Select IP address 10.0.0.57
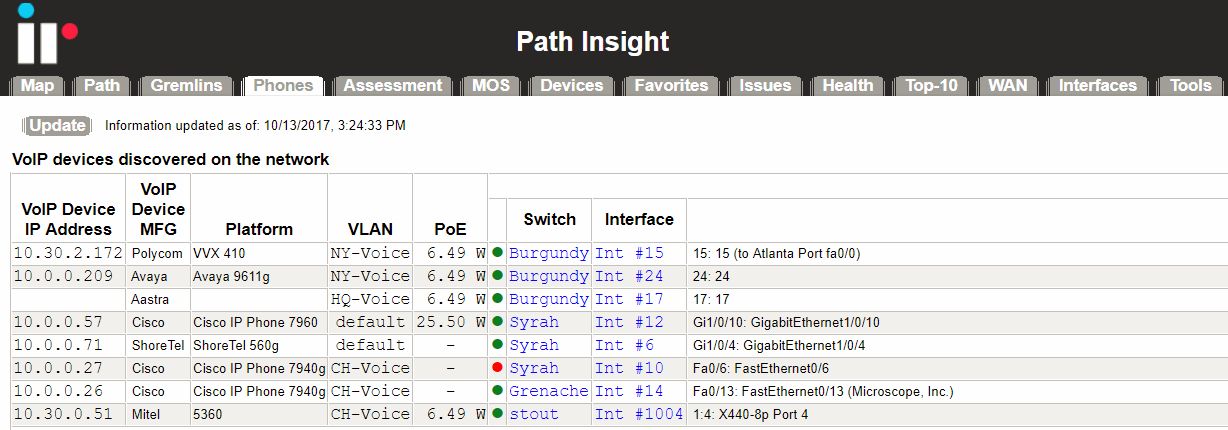1228x430 pixels. [x=58, y=322]
